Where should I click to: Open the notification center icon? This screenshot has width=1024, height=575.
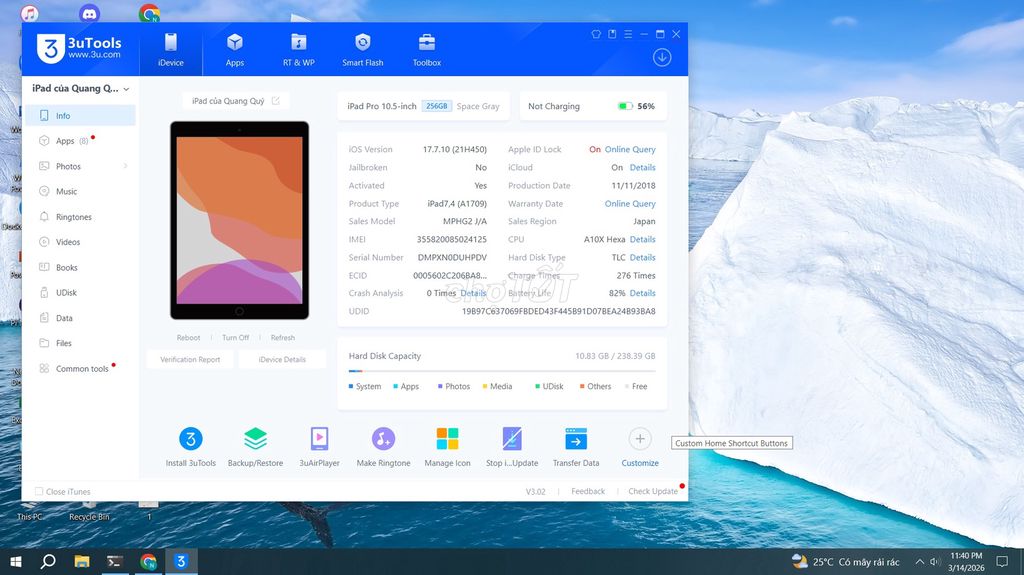click(x=1002, y=561)
